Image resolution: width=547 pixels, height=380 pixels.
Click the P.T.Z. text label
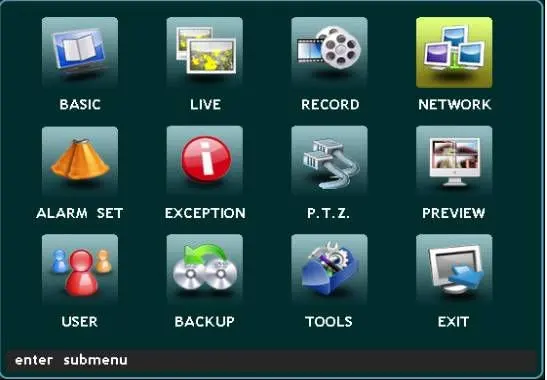pos(328,213)
